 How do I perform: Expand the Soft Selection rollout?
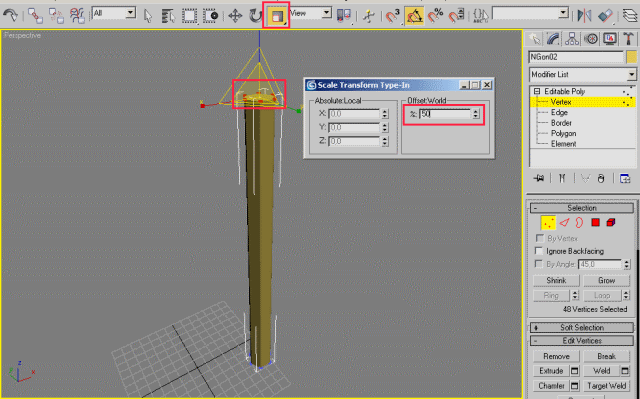582,328
